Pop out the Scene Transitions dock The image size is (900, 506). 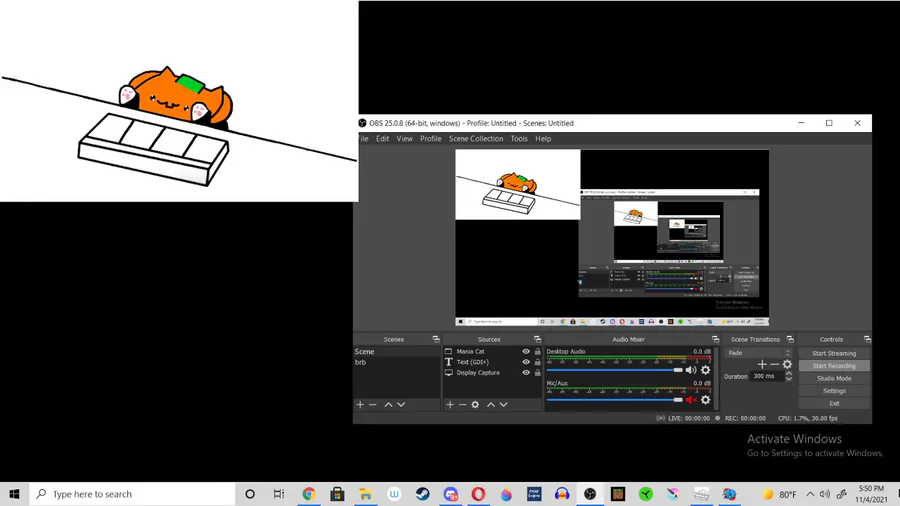tap(790, 339)
